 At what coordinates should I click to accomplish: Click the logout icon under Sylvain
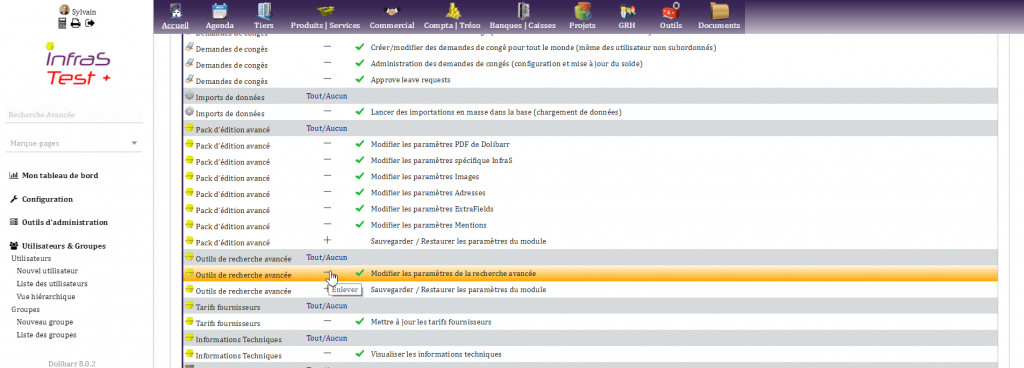[90, 23]
